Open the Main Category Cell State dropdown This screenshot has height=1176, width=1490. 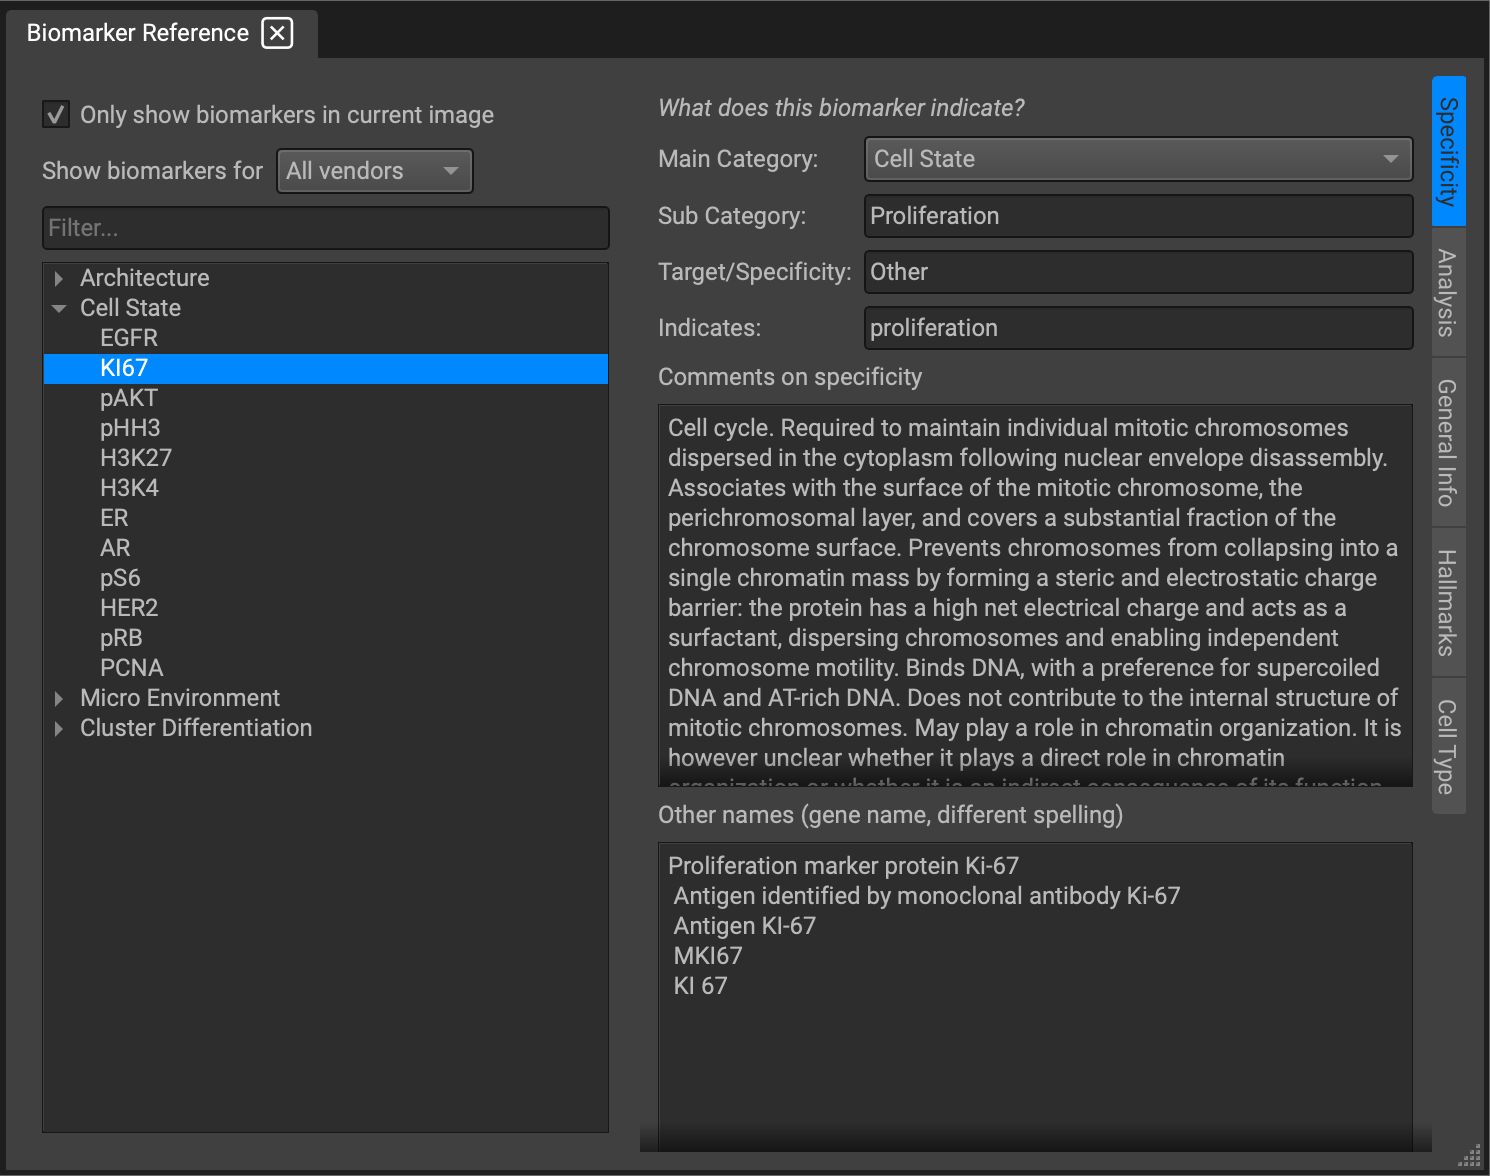tap(1138, 159)
